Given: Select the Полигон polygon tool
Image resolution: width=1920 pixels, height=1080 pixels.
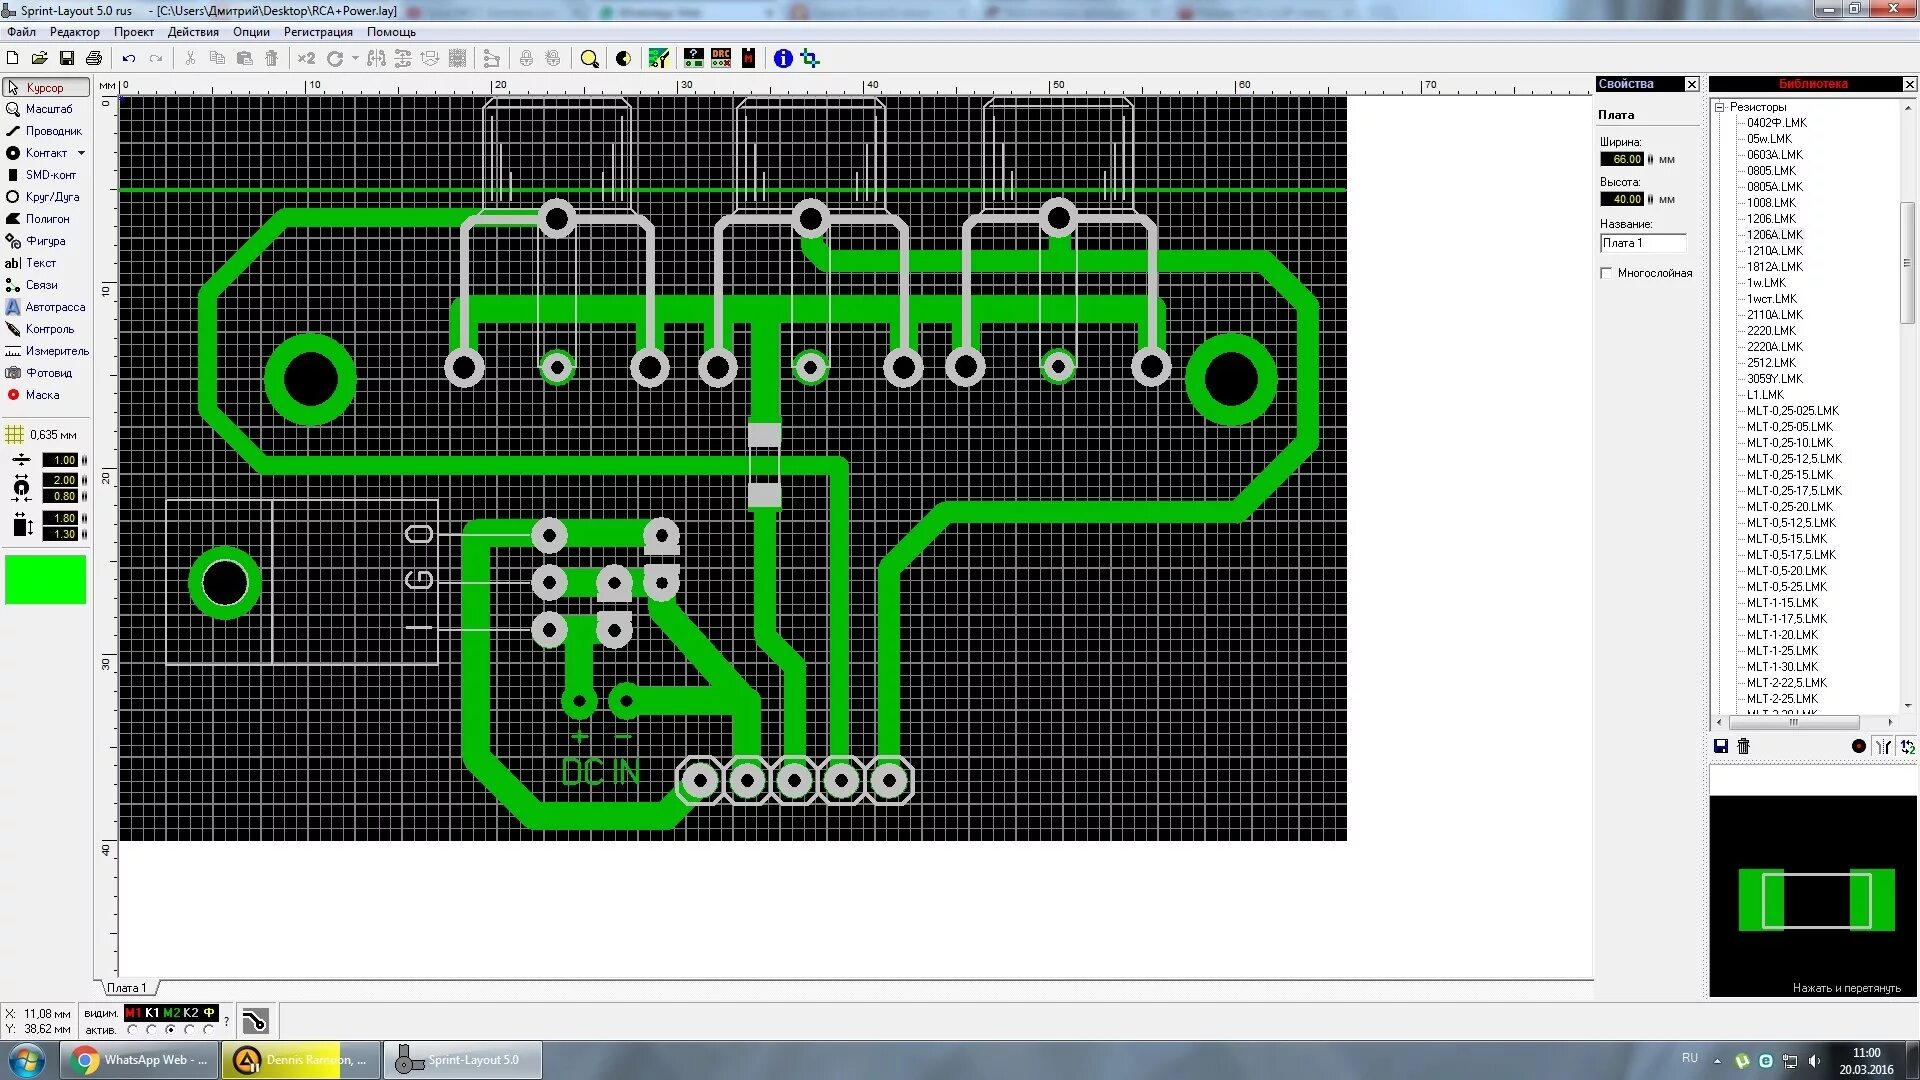Looking at the screenshot, I should pos(44,219).
